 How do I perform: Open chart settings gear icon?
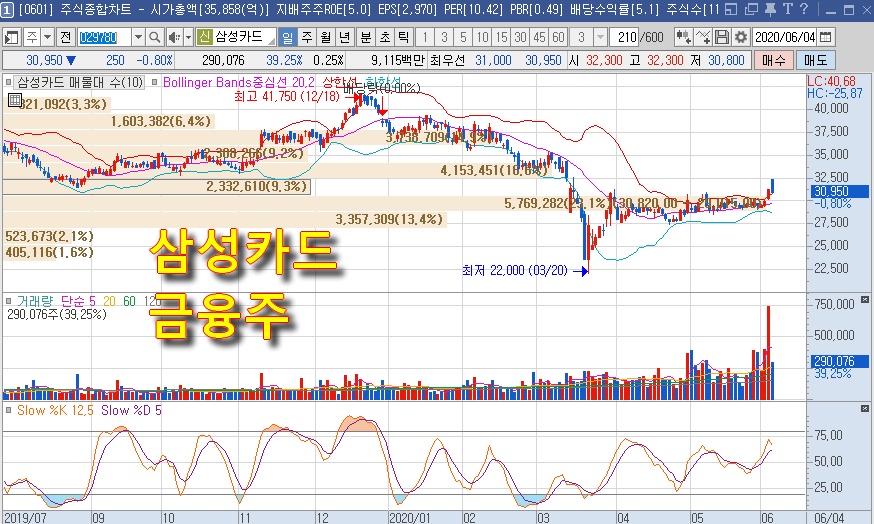point(740,37)
